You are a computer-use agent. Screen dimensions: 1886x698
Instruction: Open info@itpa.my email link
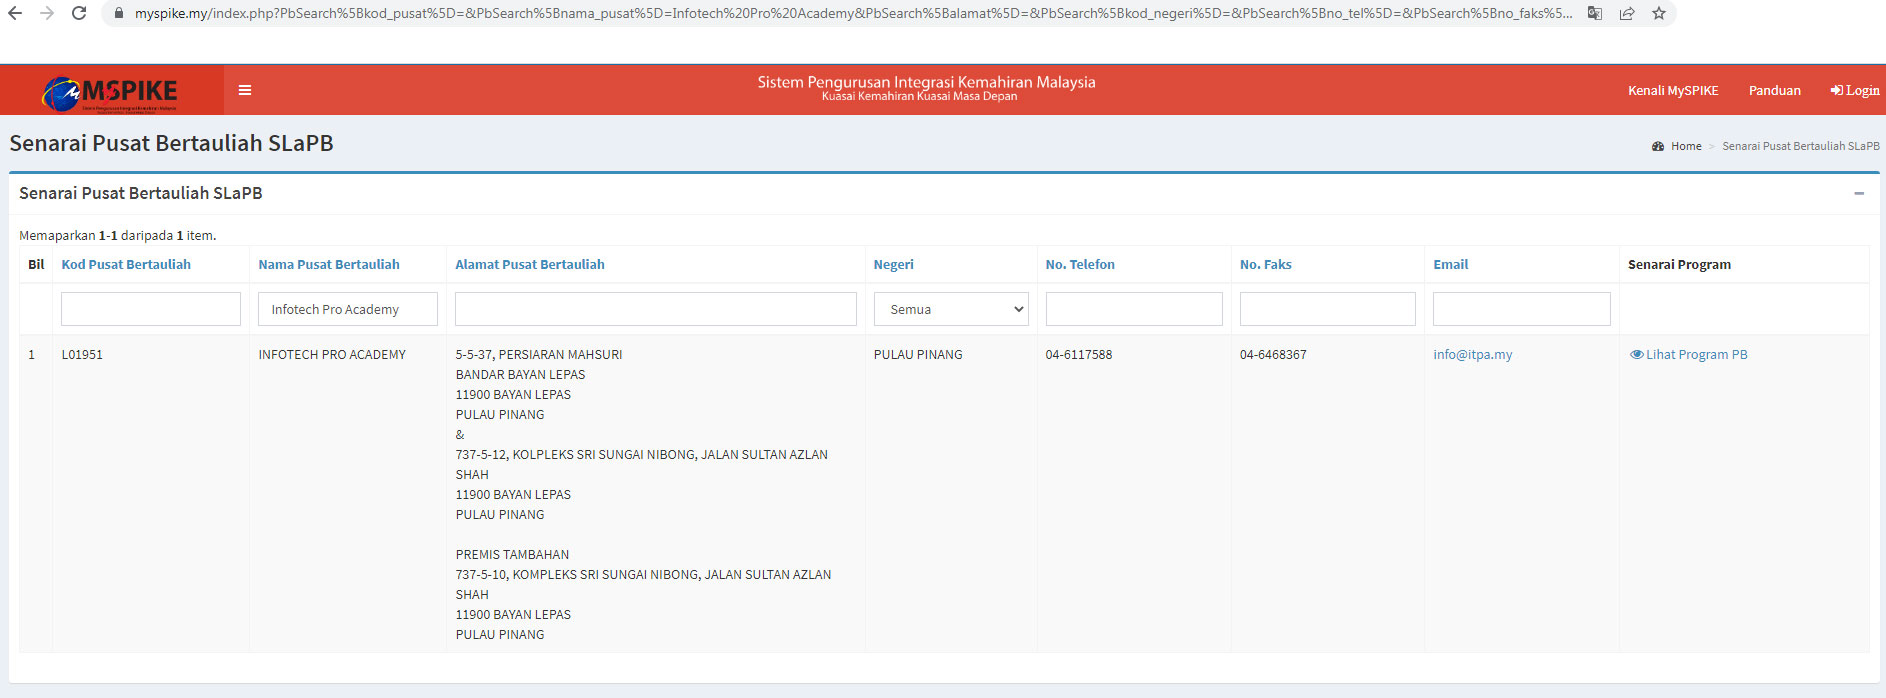click(1473, 354)
